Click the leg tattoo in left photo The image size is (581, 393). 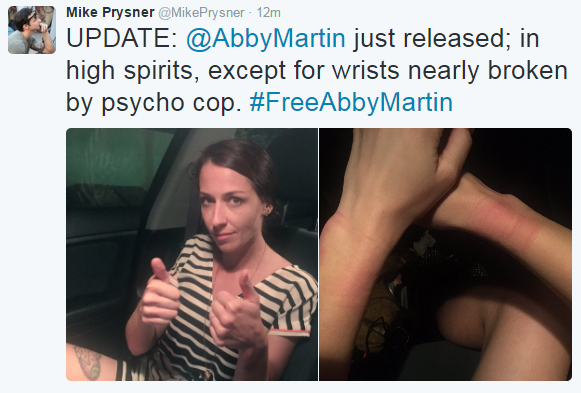click(89, 362)
